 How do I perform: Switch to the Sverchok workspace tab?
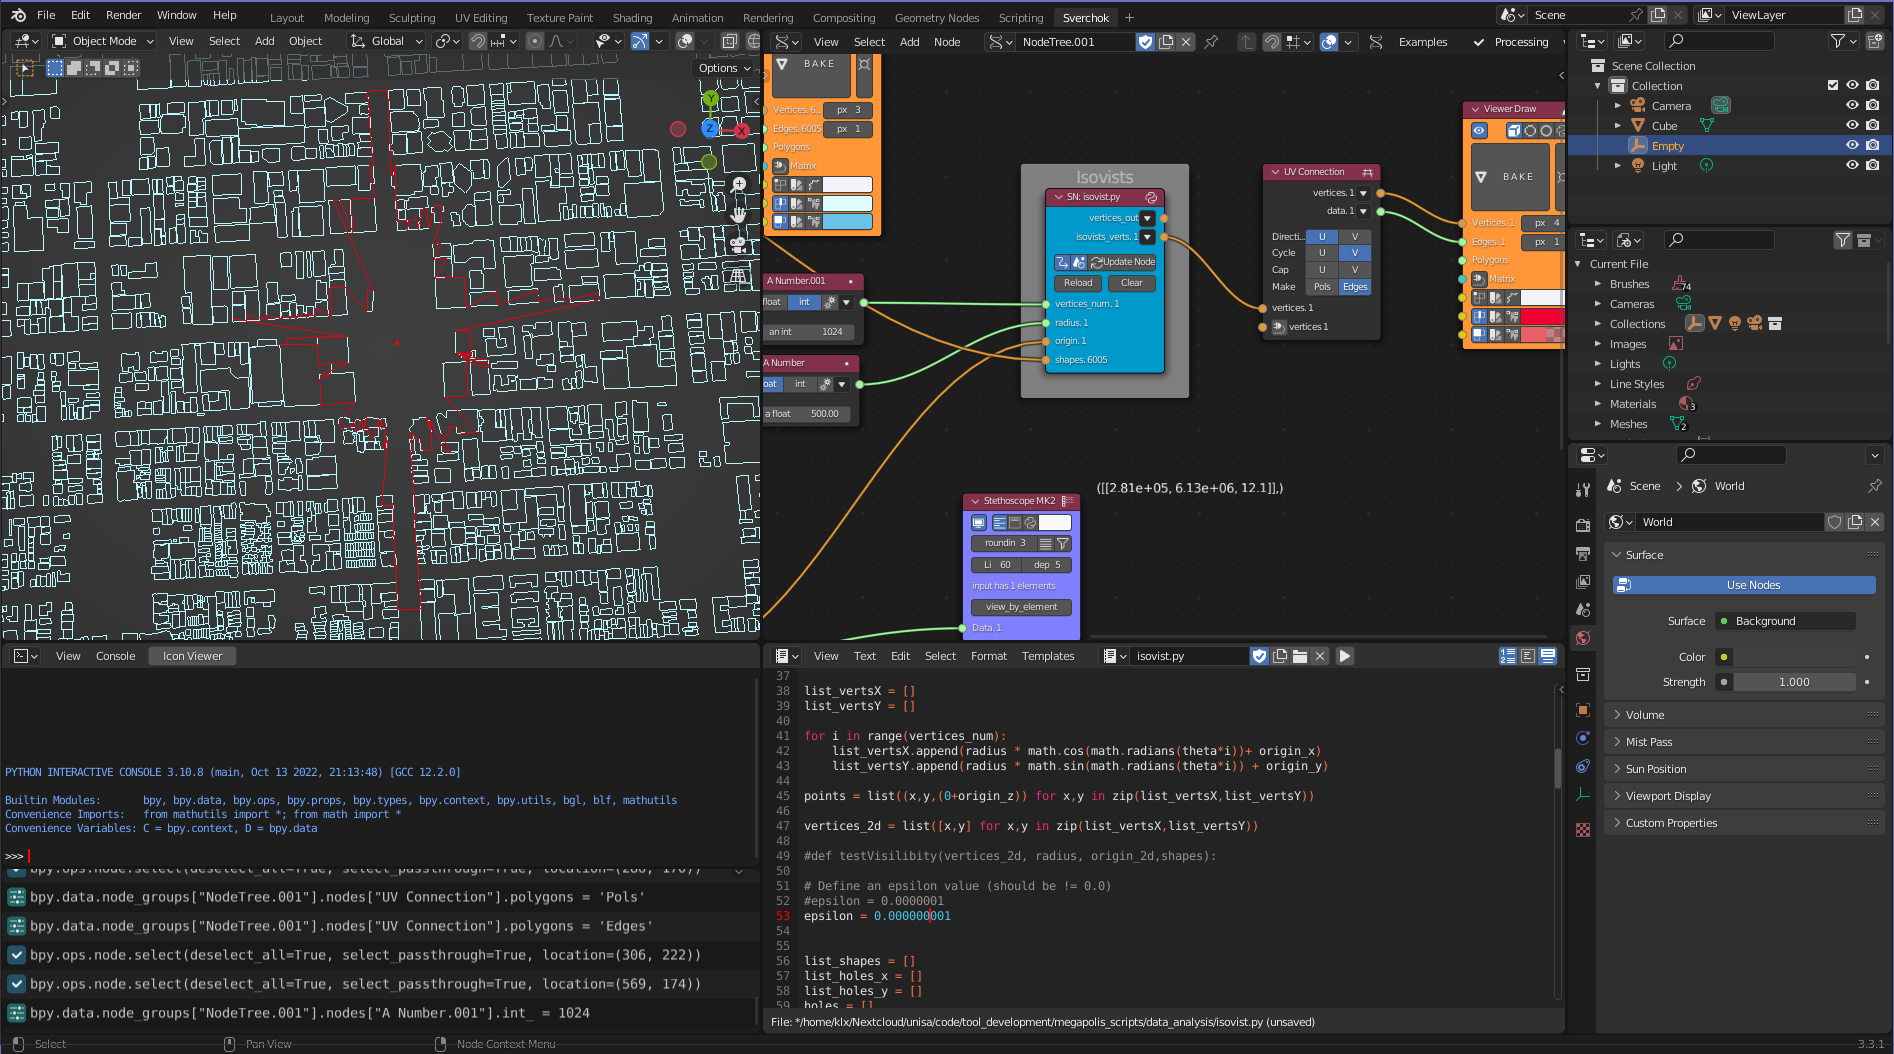point(1085,17)
